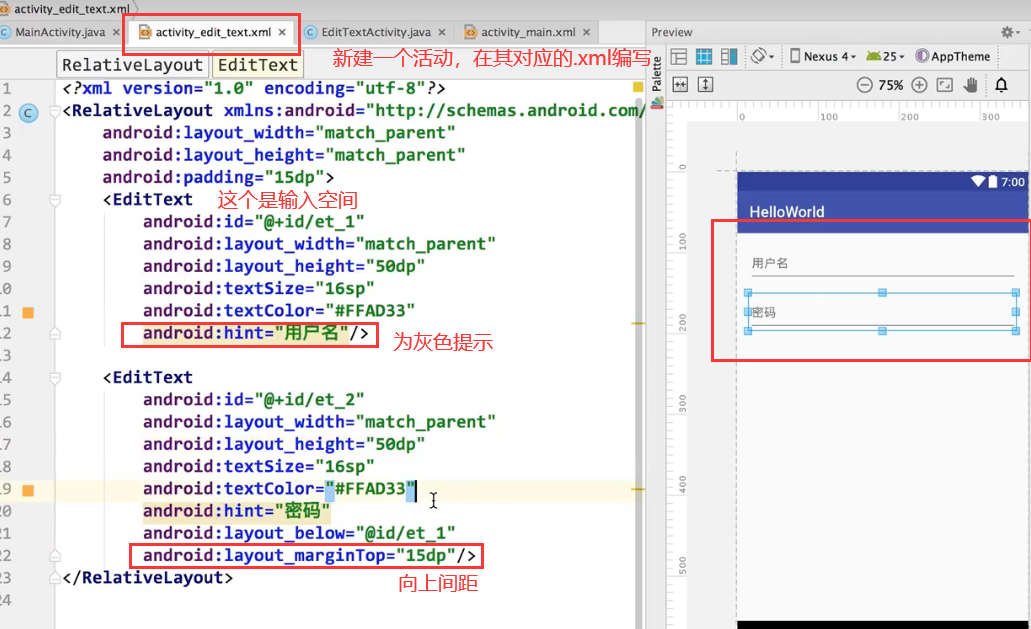Switch to the EditTextActivity.java tab
The image size is (1031, 629).
tap(375, 31)
